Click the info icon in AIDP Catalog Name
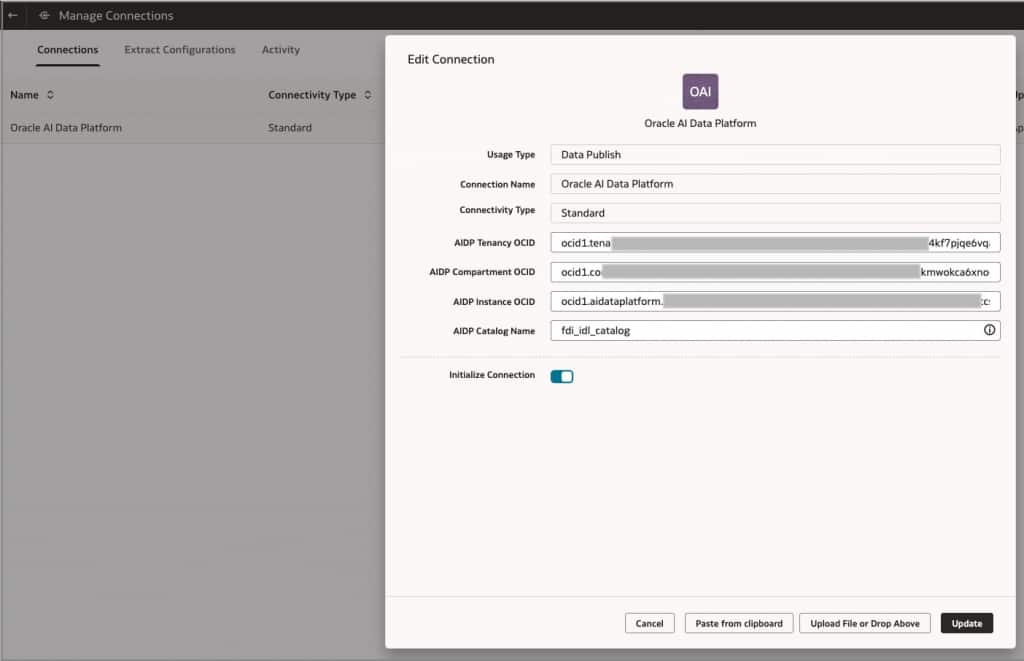The width and height of the screenshot is (1024, 661). click(989, 330)
